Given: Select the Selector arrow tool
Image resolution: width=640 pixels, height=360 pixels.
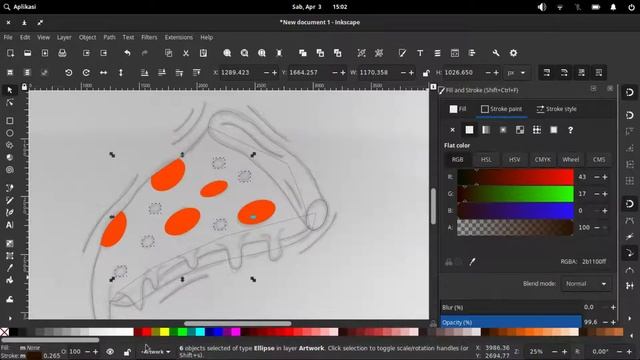Looking at the screenshot, I should click(10, 90).
